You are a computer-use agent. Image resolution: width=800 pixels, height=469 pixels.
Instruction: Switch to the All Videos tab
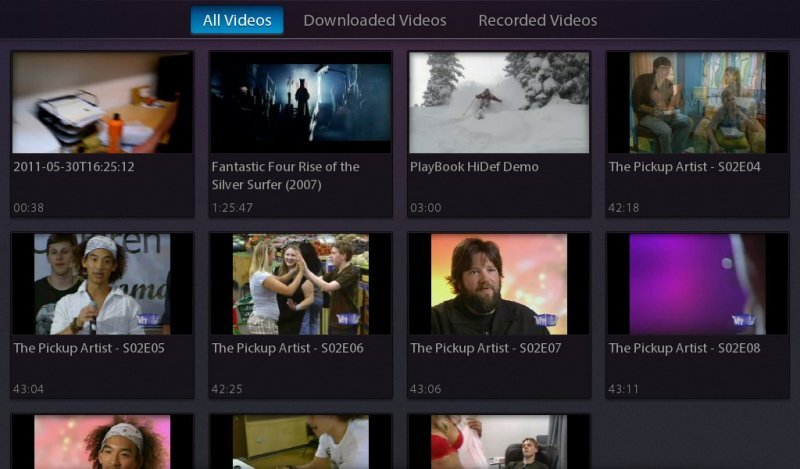(237, 20)
